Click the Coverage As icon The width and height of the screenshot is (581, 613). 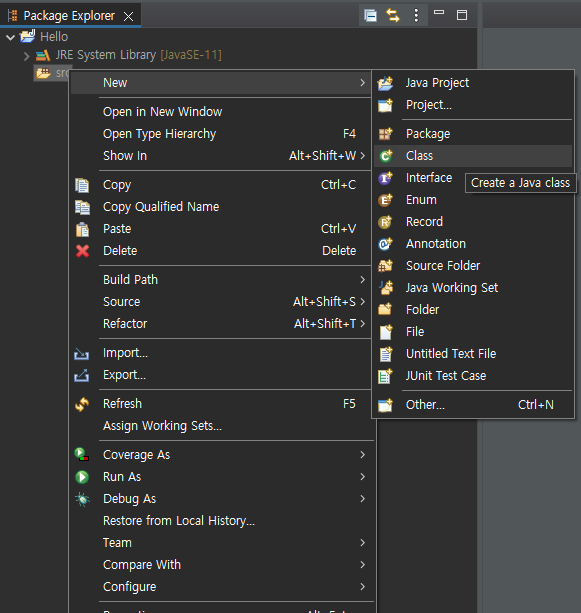coord(82,455)
